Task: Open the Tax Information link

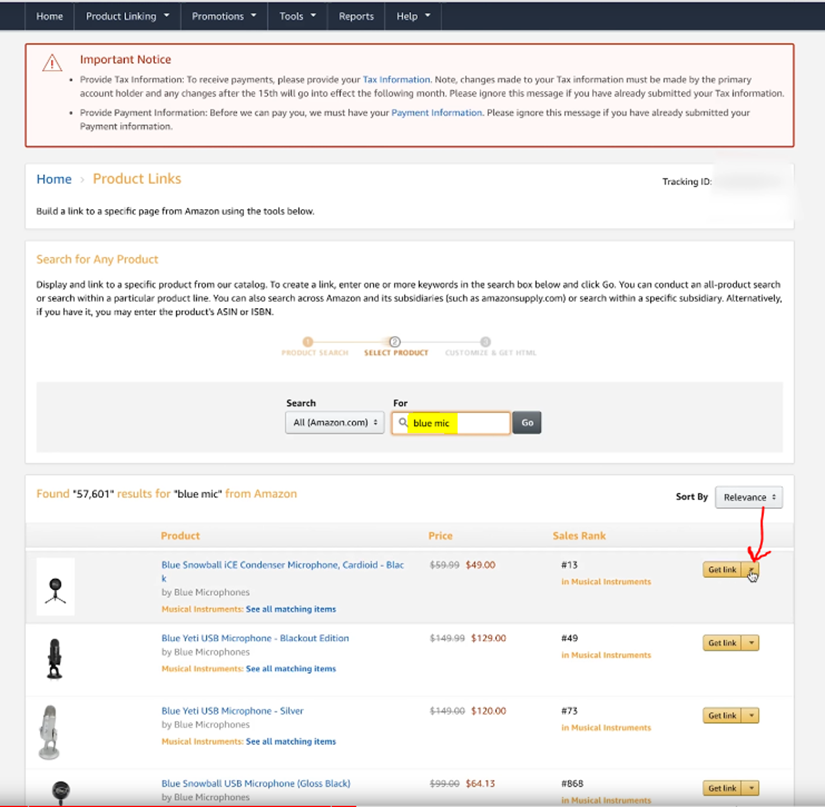Action: [396, 79]
